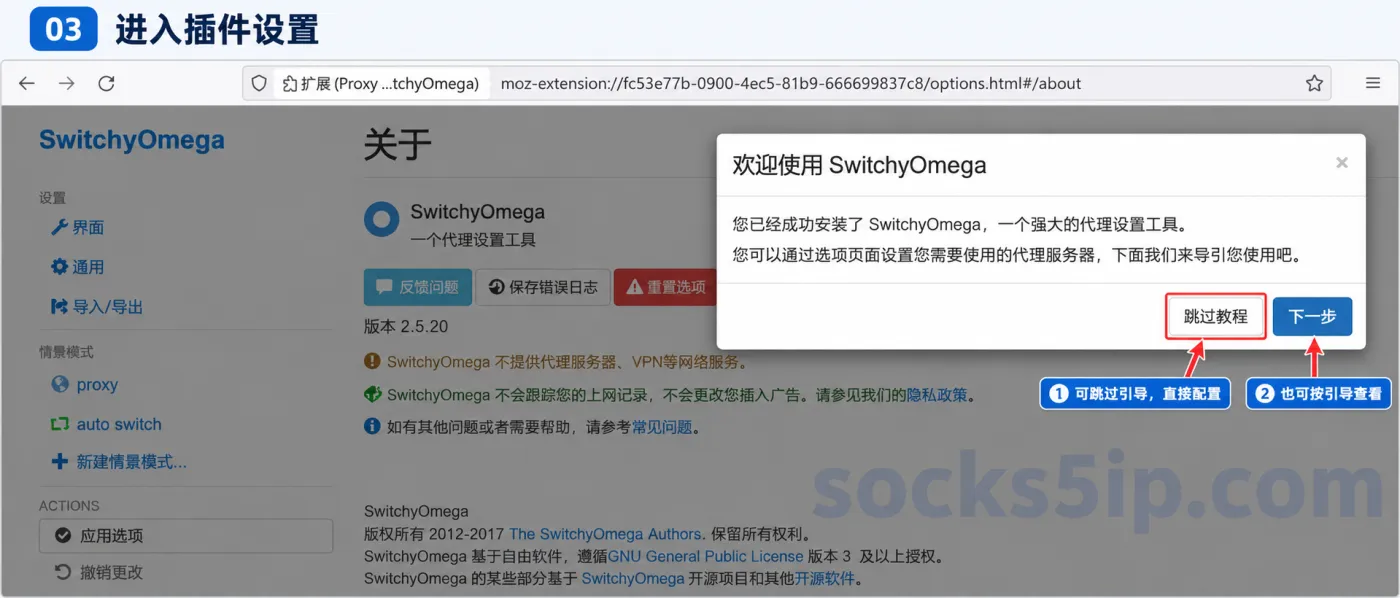The height and width of the screenshot is (598, 1400).
Task: Click the checkmark icon in 应用选项
Action: pos(63,536)
